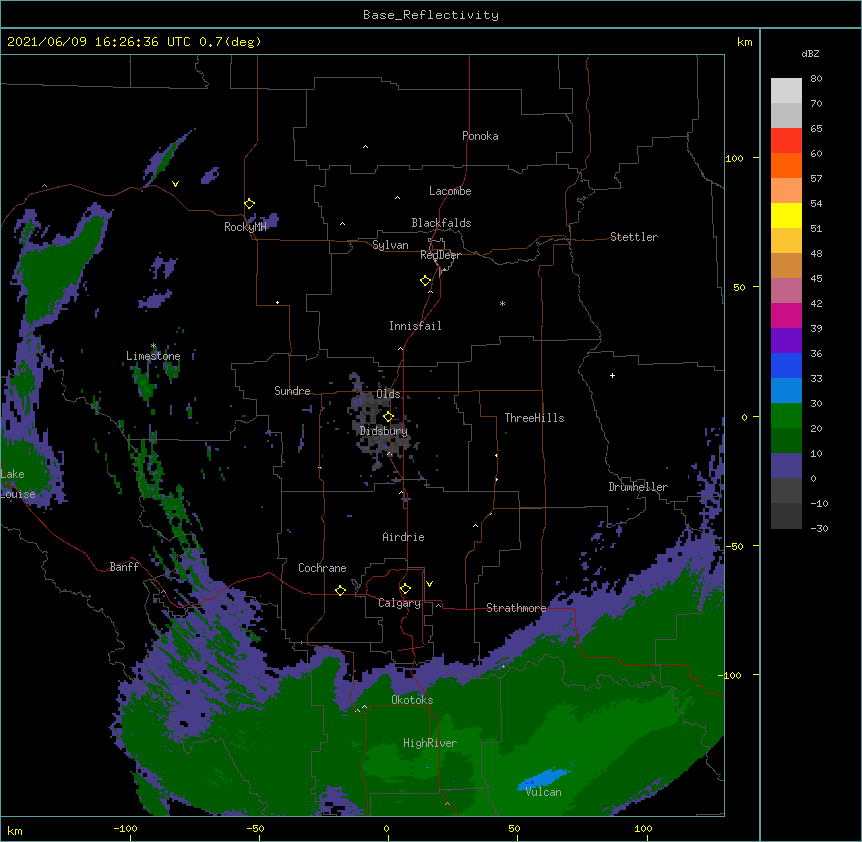The height and width of the screenshot is (842, 862).
Task: Click the yellow diamond marker beside RockyMH
Action: click(x=250, y=204)
